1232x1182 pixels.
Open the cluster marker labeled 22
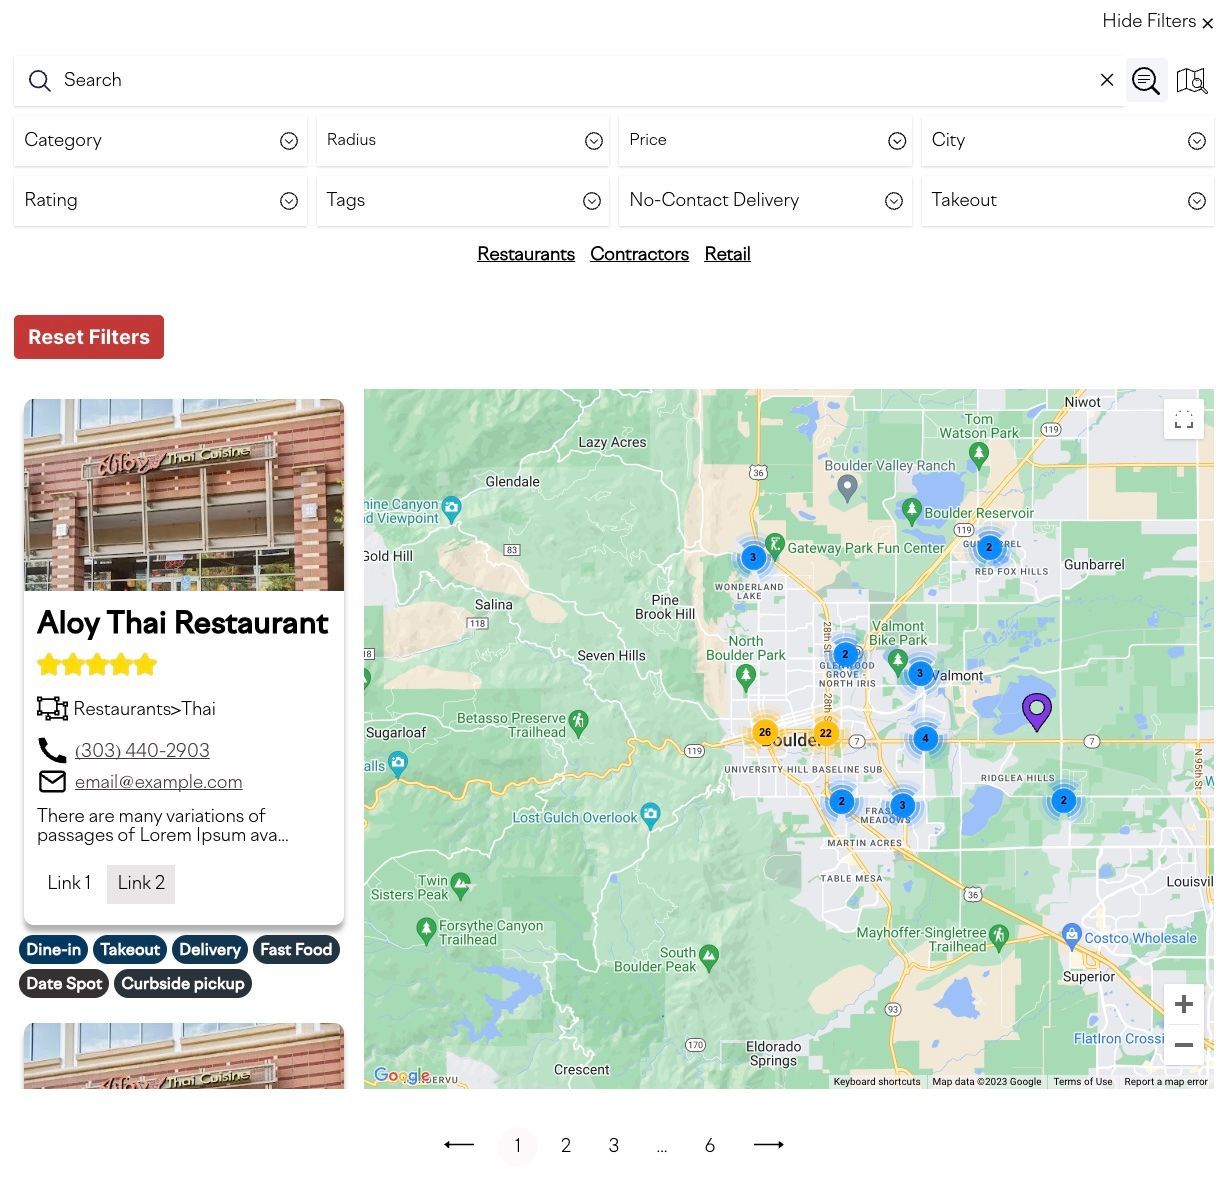826,733
